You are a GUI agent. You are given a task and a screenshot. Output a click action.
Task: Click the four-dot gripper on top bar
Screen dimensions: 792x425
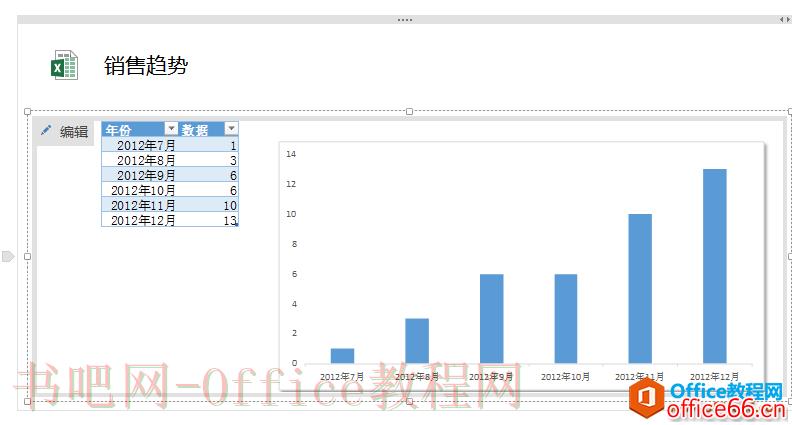point(405,20)
